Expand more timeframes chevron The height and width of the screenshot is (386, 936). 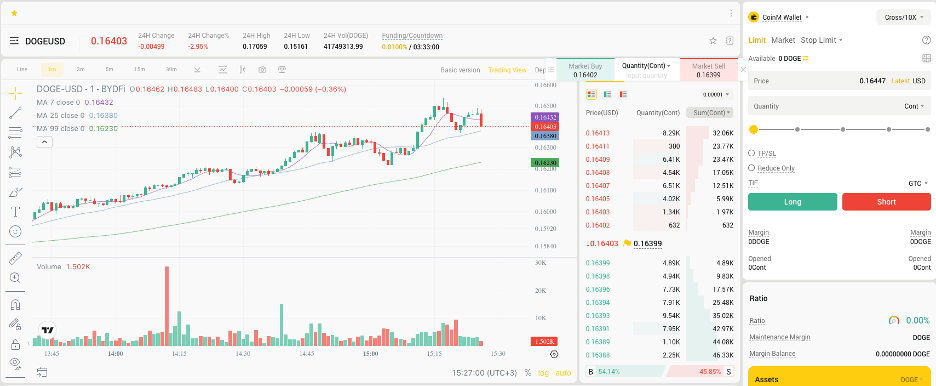198,70
